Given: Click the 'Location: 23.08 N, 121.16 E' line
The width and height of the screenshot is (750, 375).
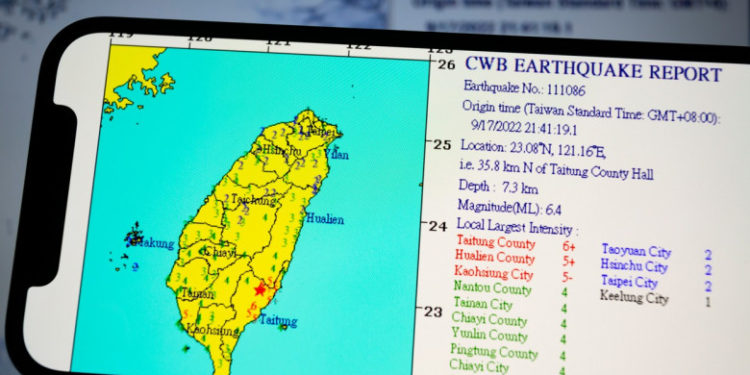Looking at the screenshot, I should (533, 149).
